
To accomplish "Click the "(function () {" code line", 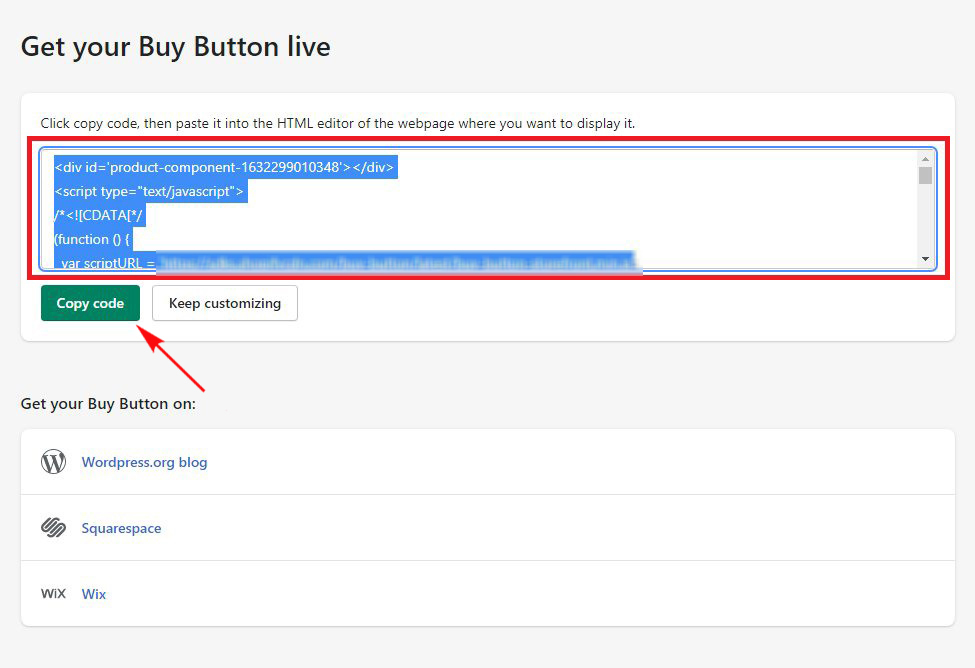I will (93, 239).
